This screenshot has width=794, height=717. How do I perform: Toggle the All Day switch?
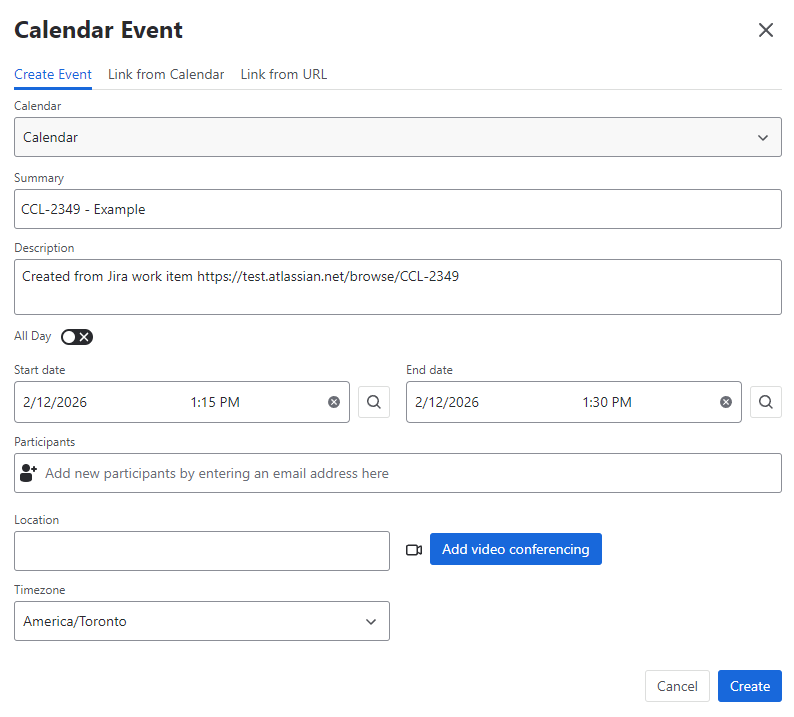pos(77,337)
